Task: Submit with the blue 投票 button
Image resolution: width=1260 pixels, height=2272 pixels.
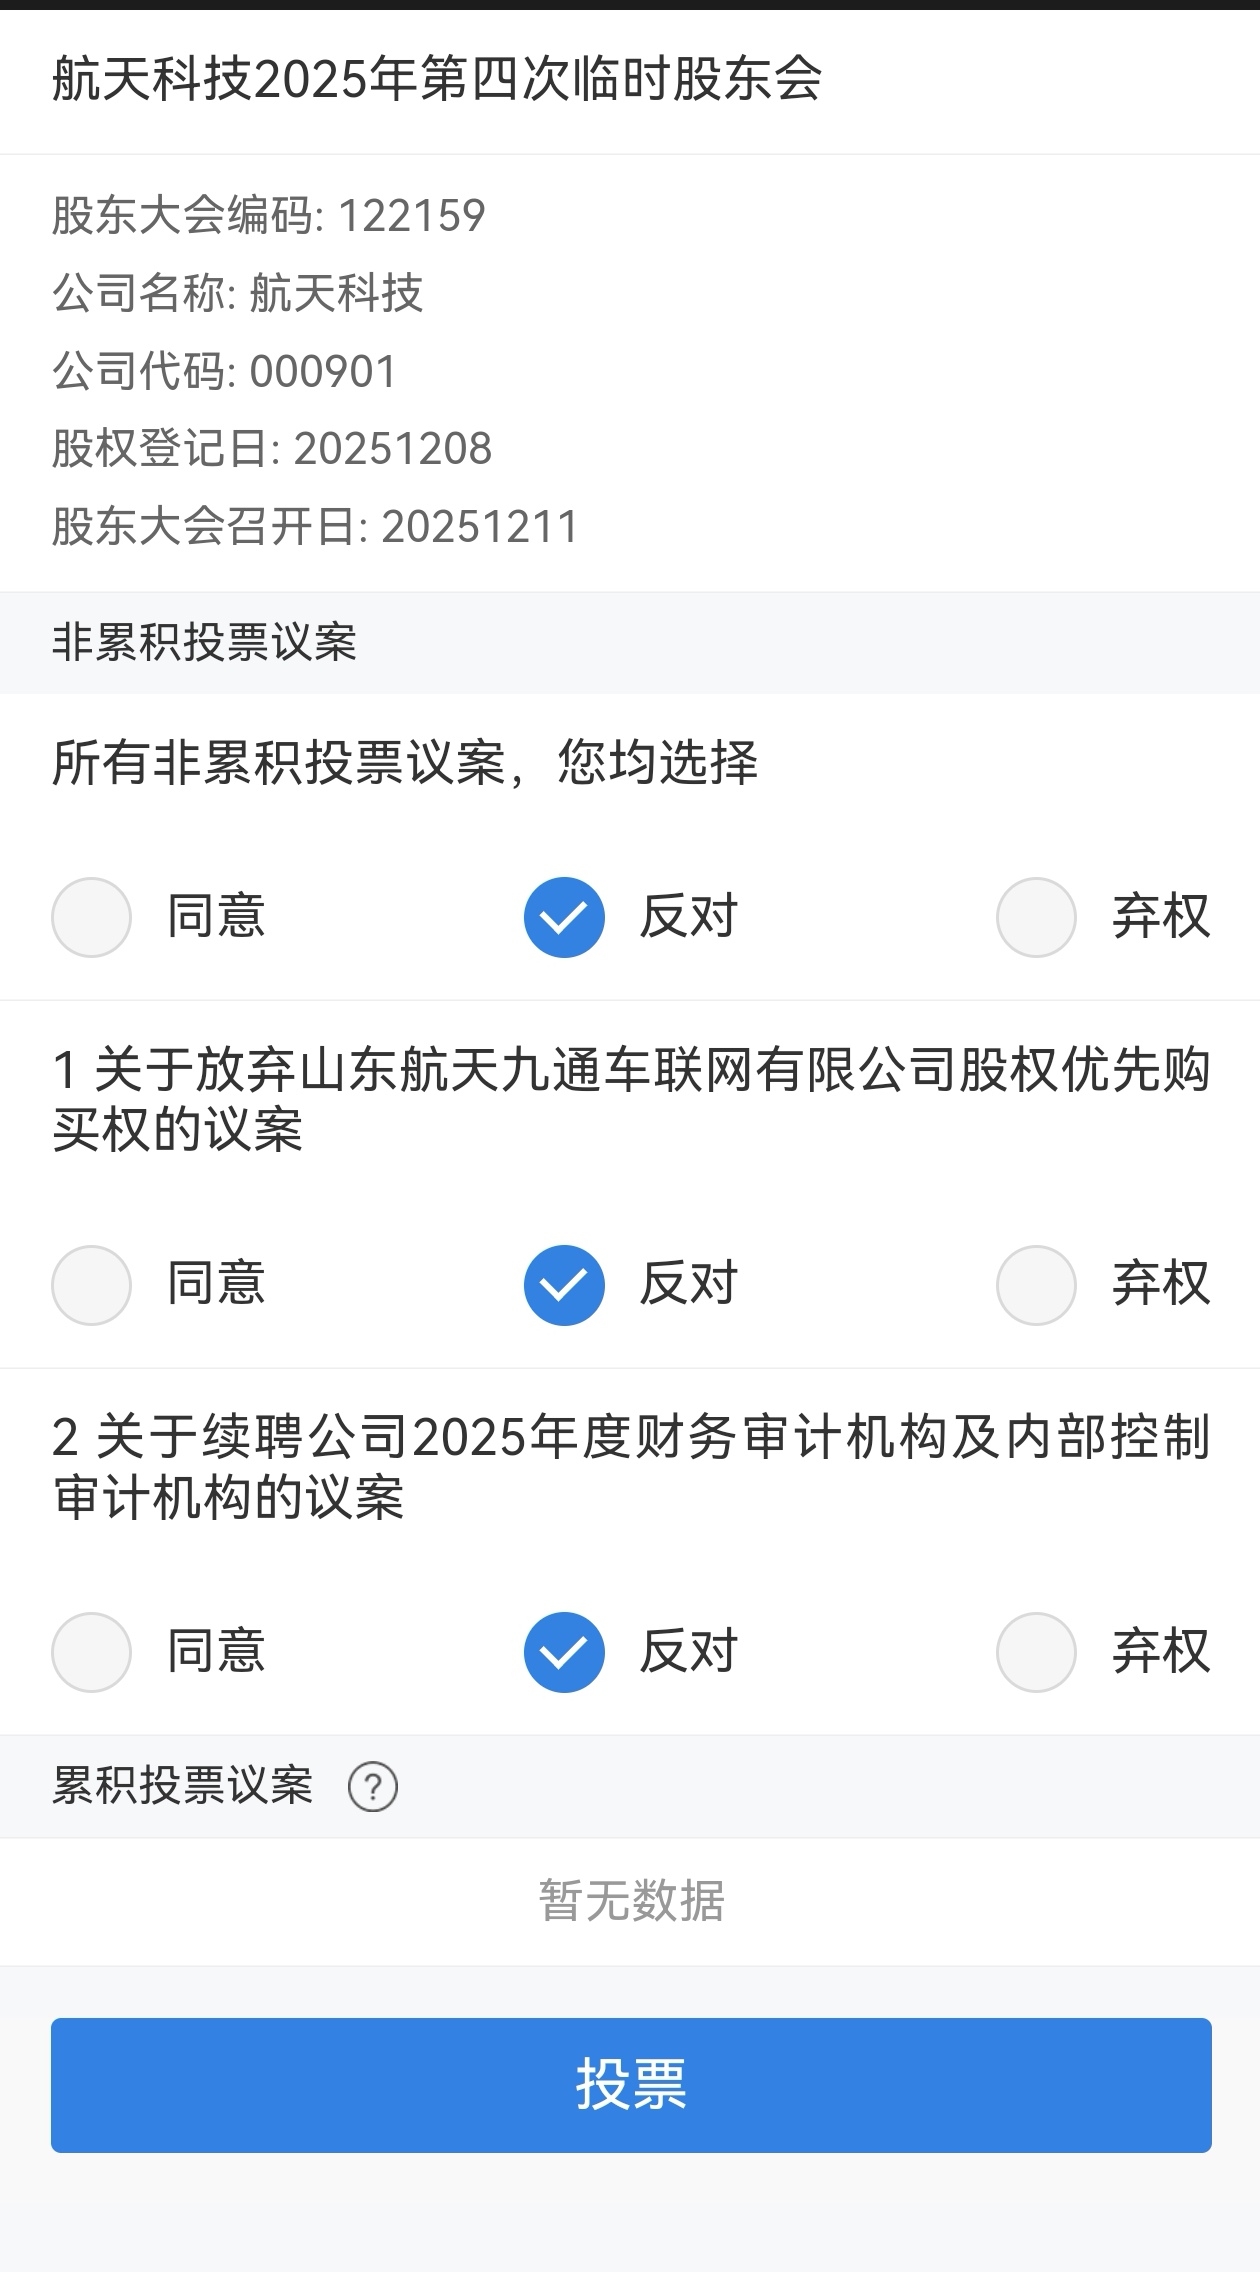Action: [x=631, y=2085]
